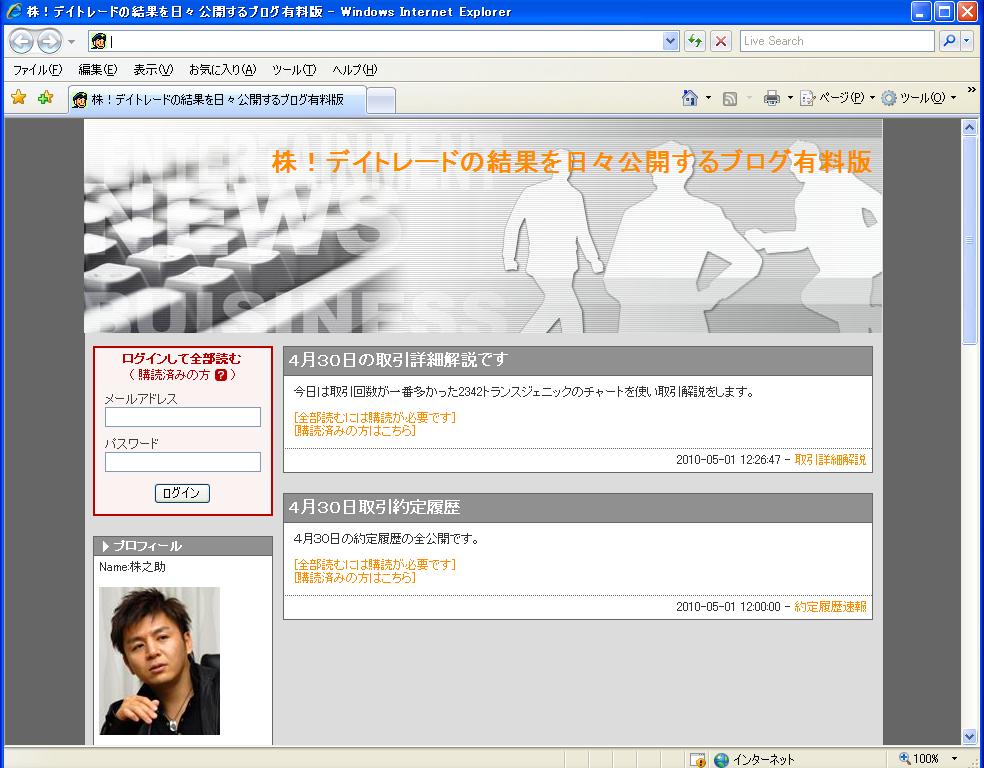Click the ログイン button
This screenshot has height=768, width=984.
coord(182,493)
